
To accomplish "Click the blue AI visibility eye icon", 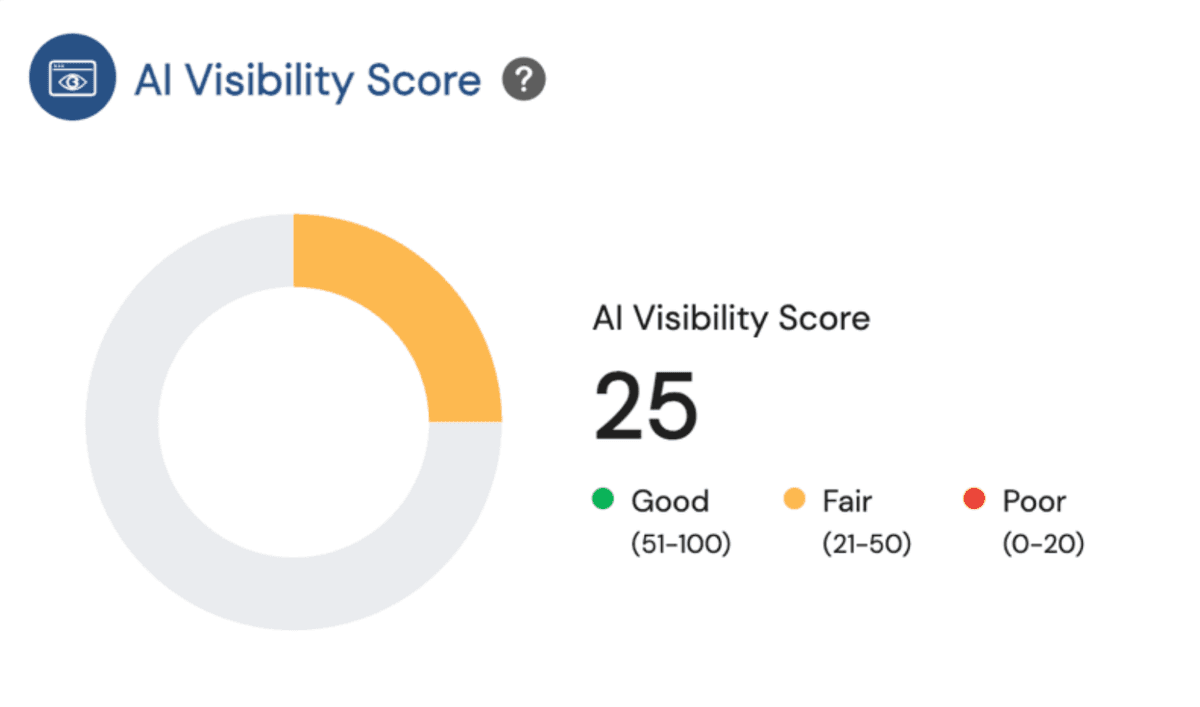I will tap(73, 79).
